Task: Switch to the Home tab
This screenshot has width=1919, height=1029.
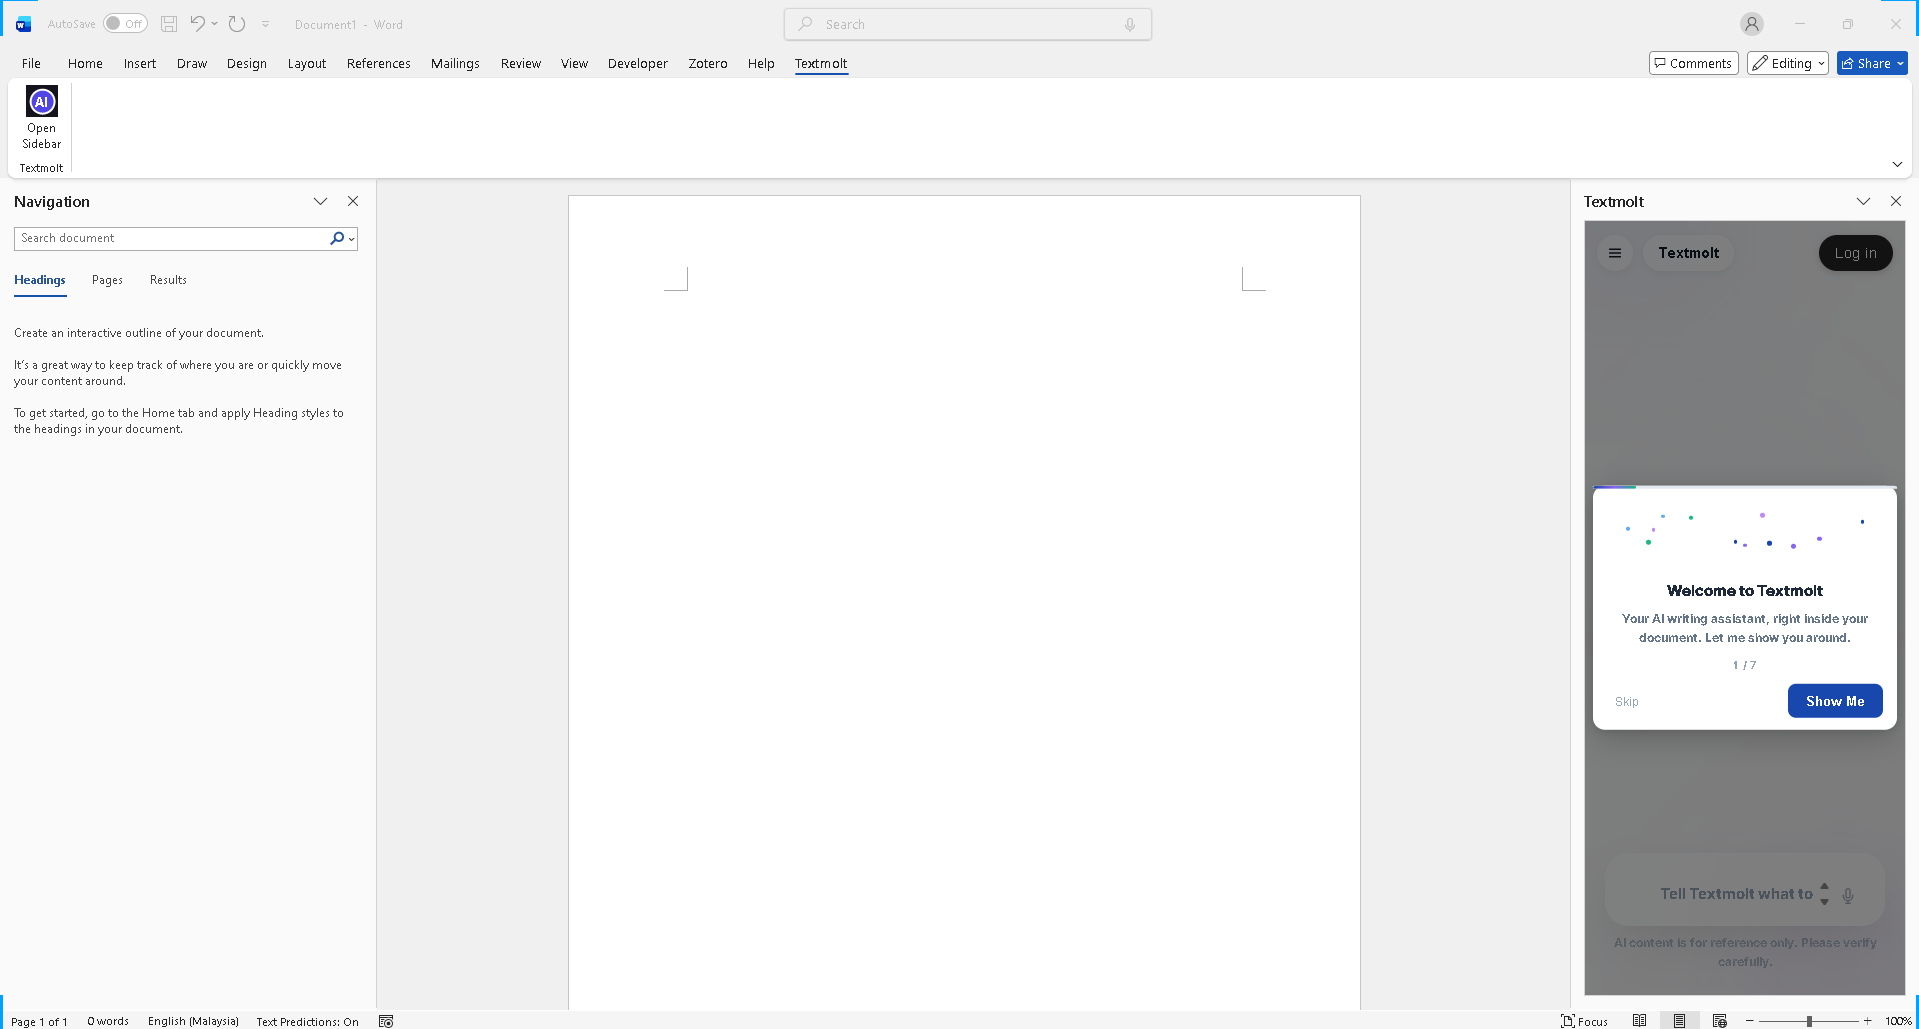Action: (85, 63)
